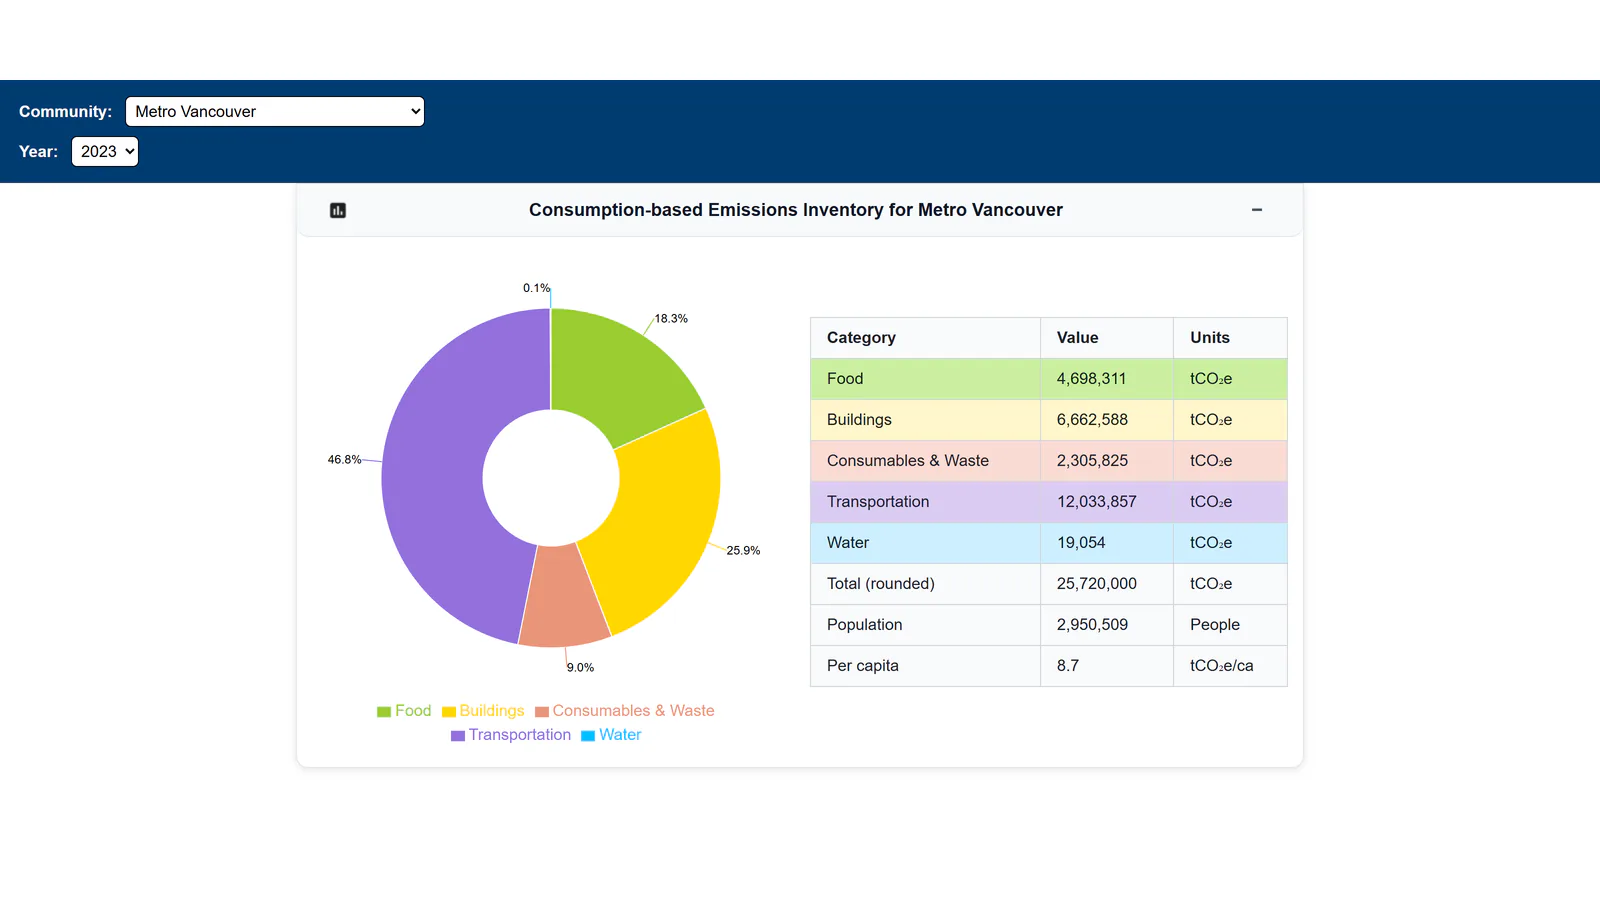
Task: Click the 9.0% chart label
Action: pyautogui.click(x=580, y=668)
